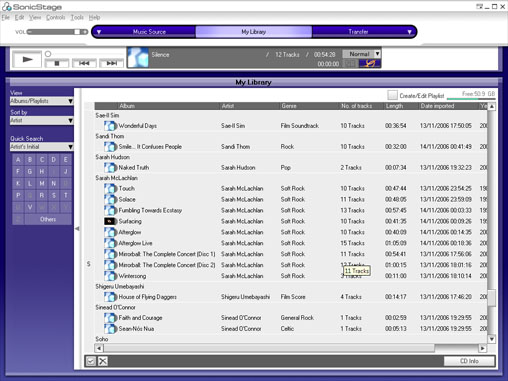Click the House of Flying Daggers album icon
Screen dimensions: 508x381
110,297
